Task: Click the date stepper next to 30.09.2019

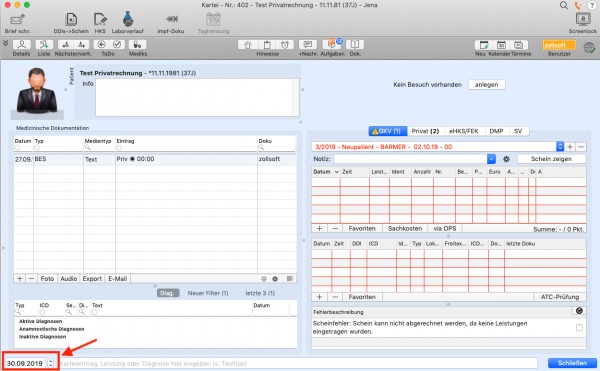Action: tap(51, 363)
